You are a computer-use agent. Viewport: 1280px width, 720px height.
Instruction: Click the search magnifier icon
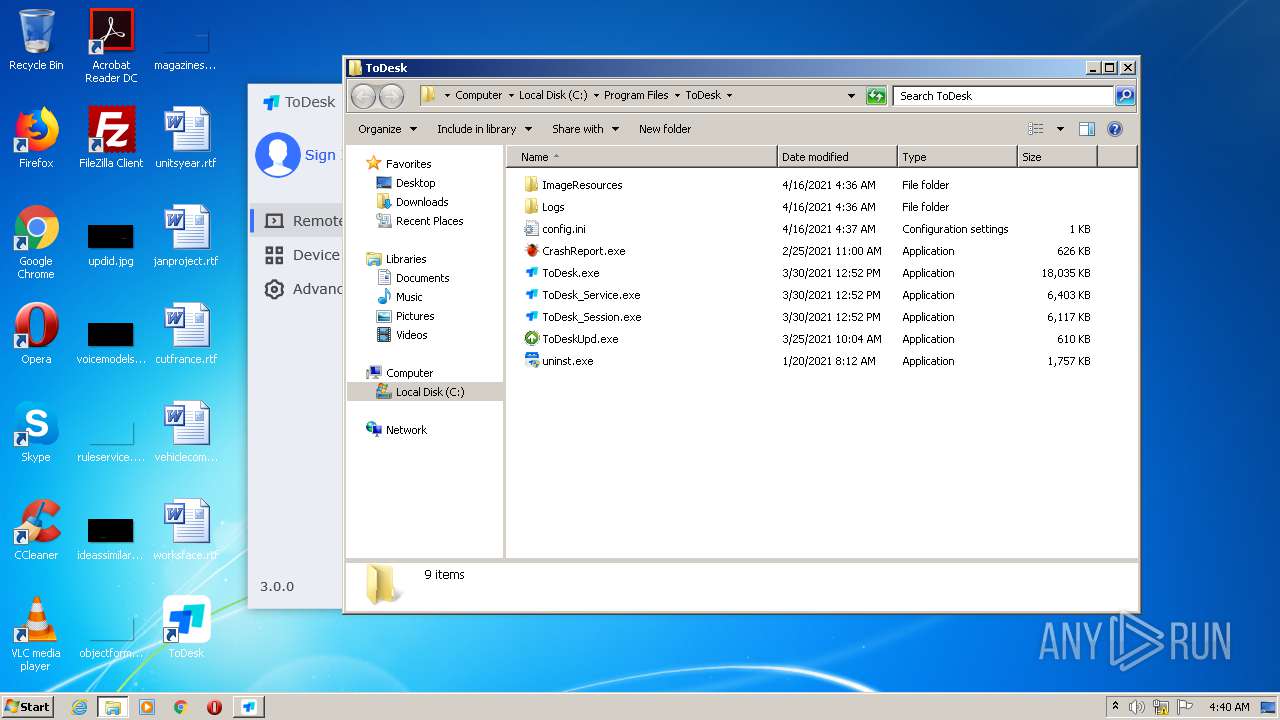1125,96
